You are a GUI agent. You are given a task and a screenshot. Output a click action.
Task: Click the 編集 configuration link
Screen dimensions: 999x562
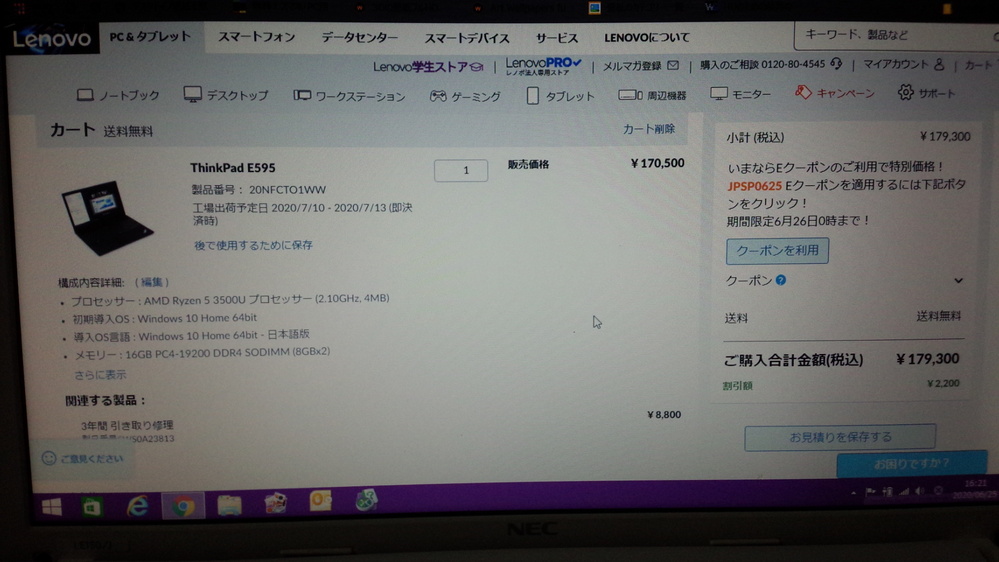click(x=152, y=282)
